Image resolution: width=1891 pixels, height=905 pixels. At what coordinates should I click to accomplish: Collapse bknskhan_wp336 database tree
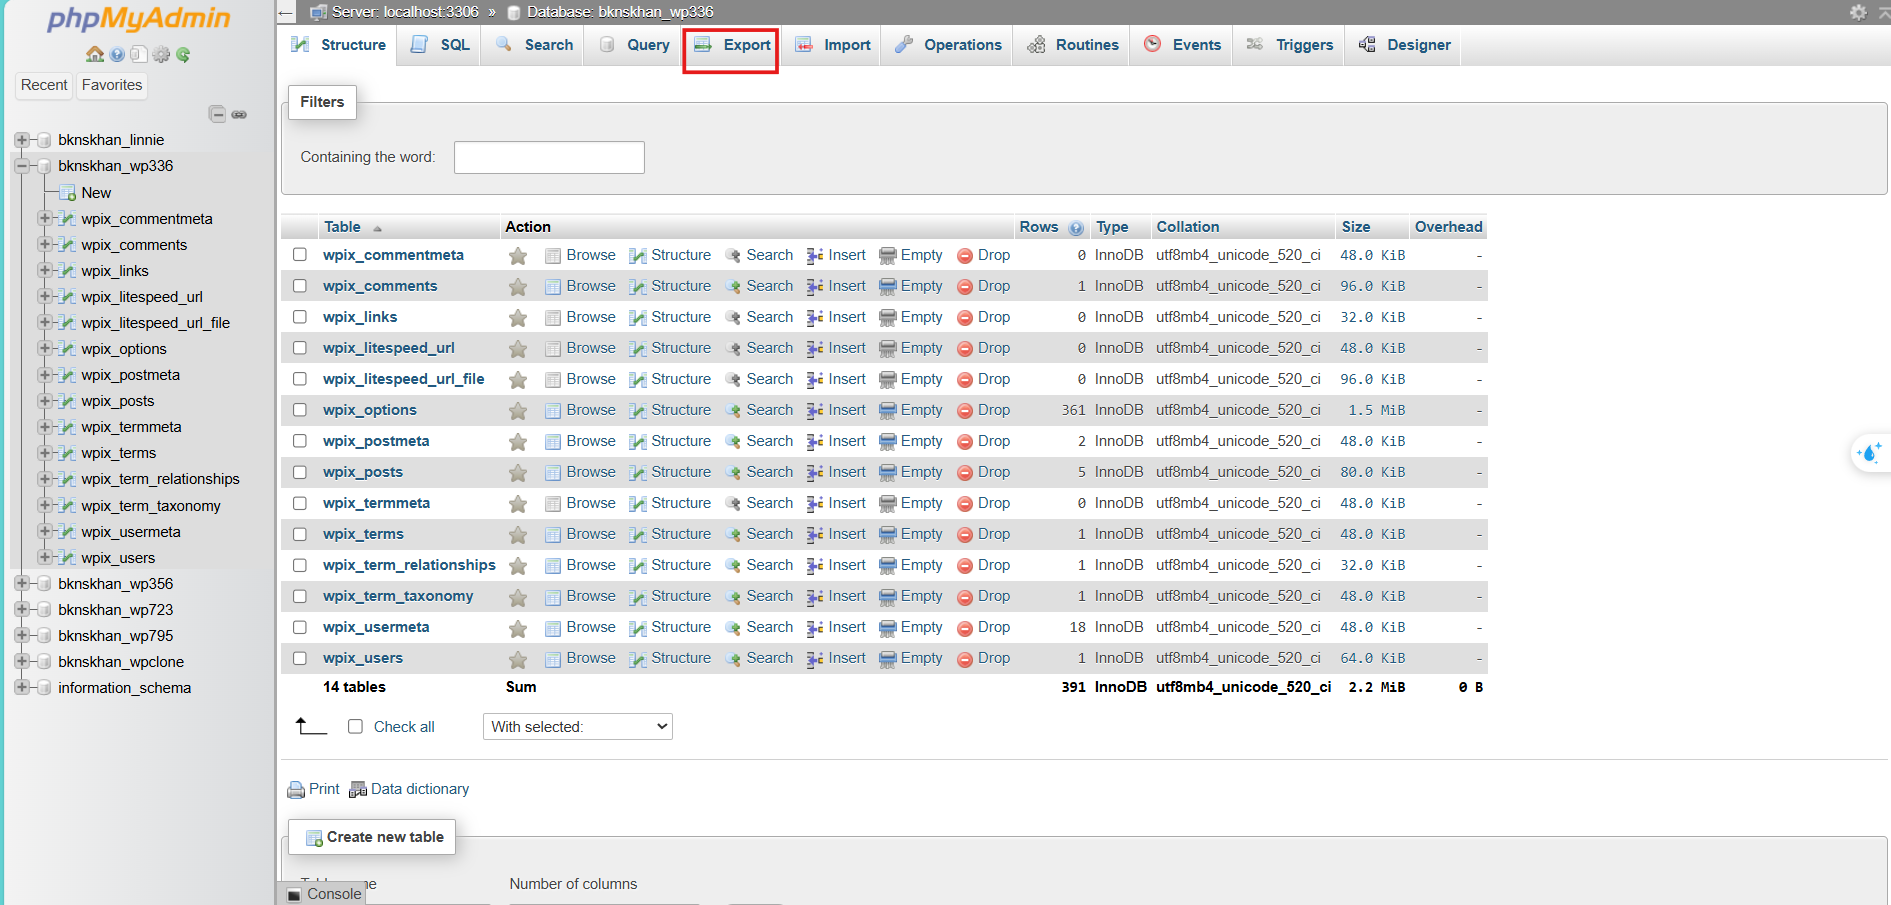[x=21, y=166]
